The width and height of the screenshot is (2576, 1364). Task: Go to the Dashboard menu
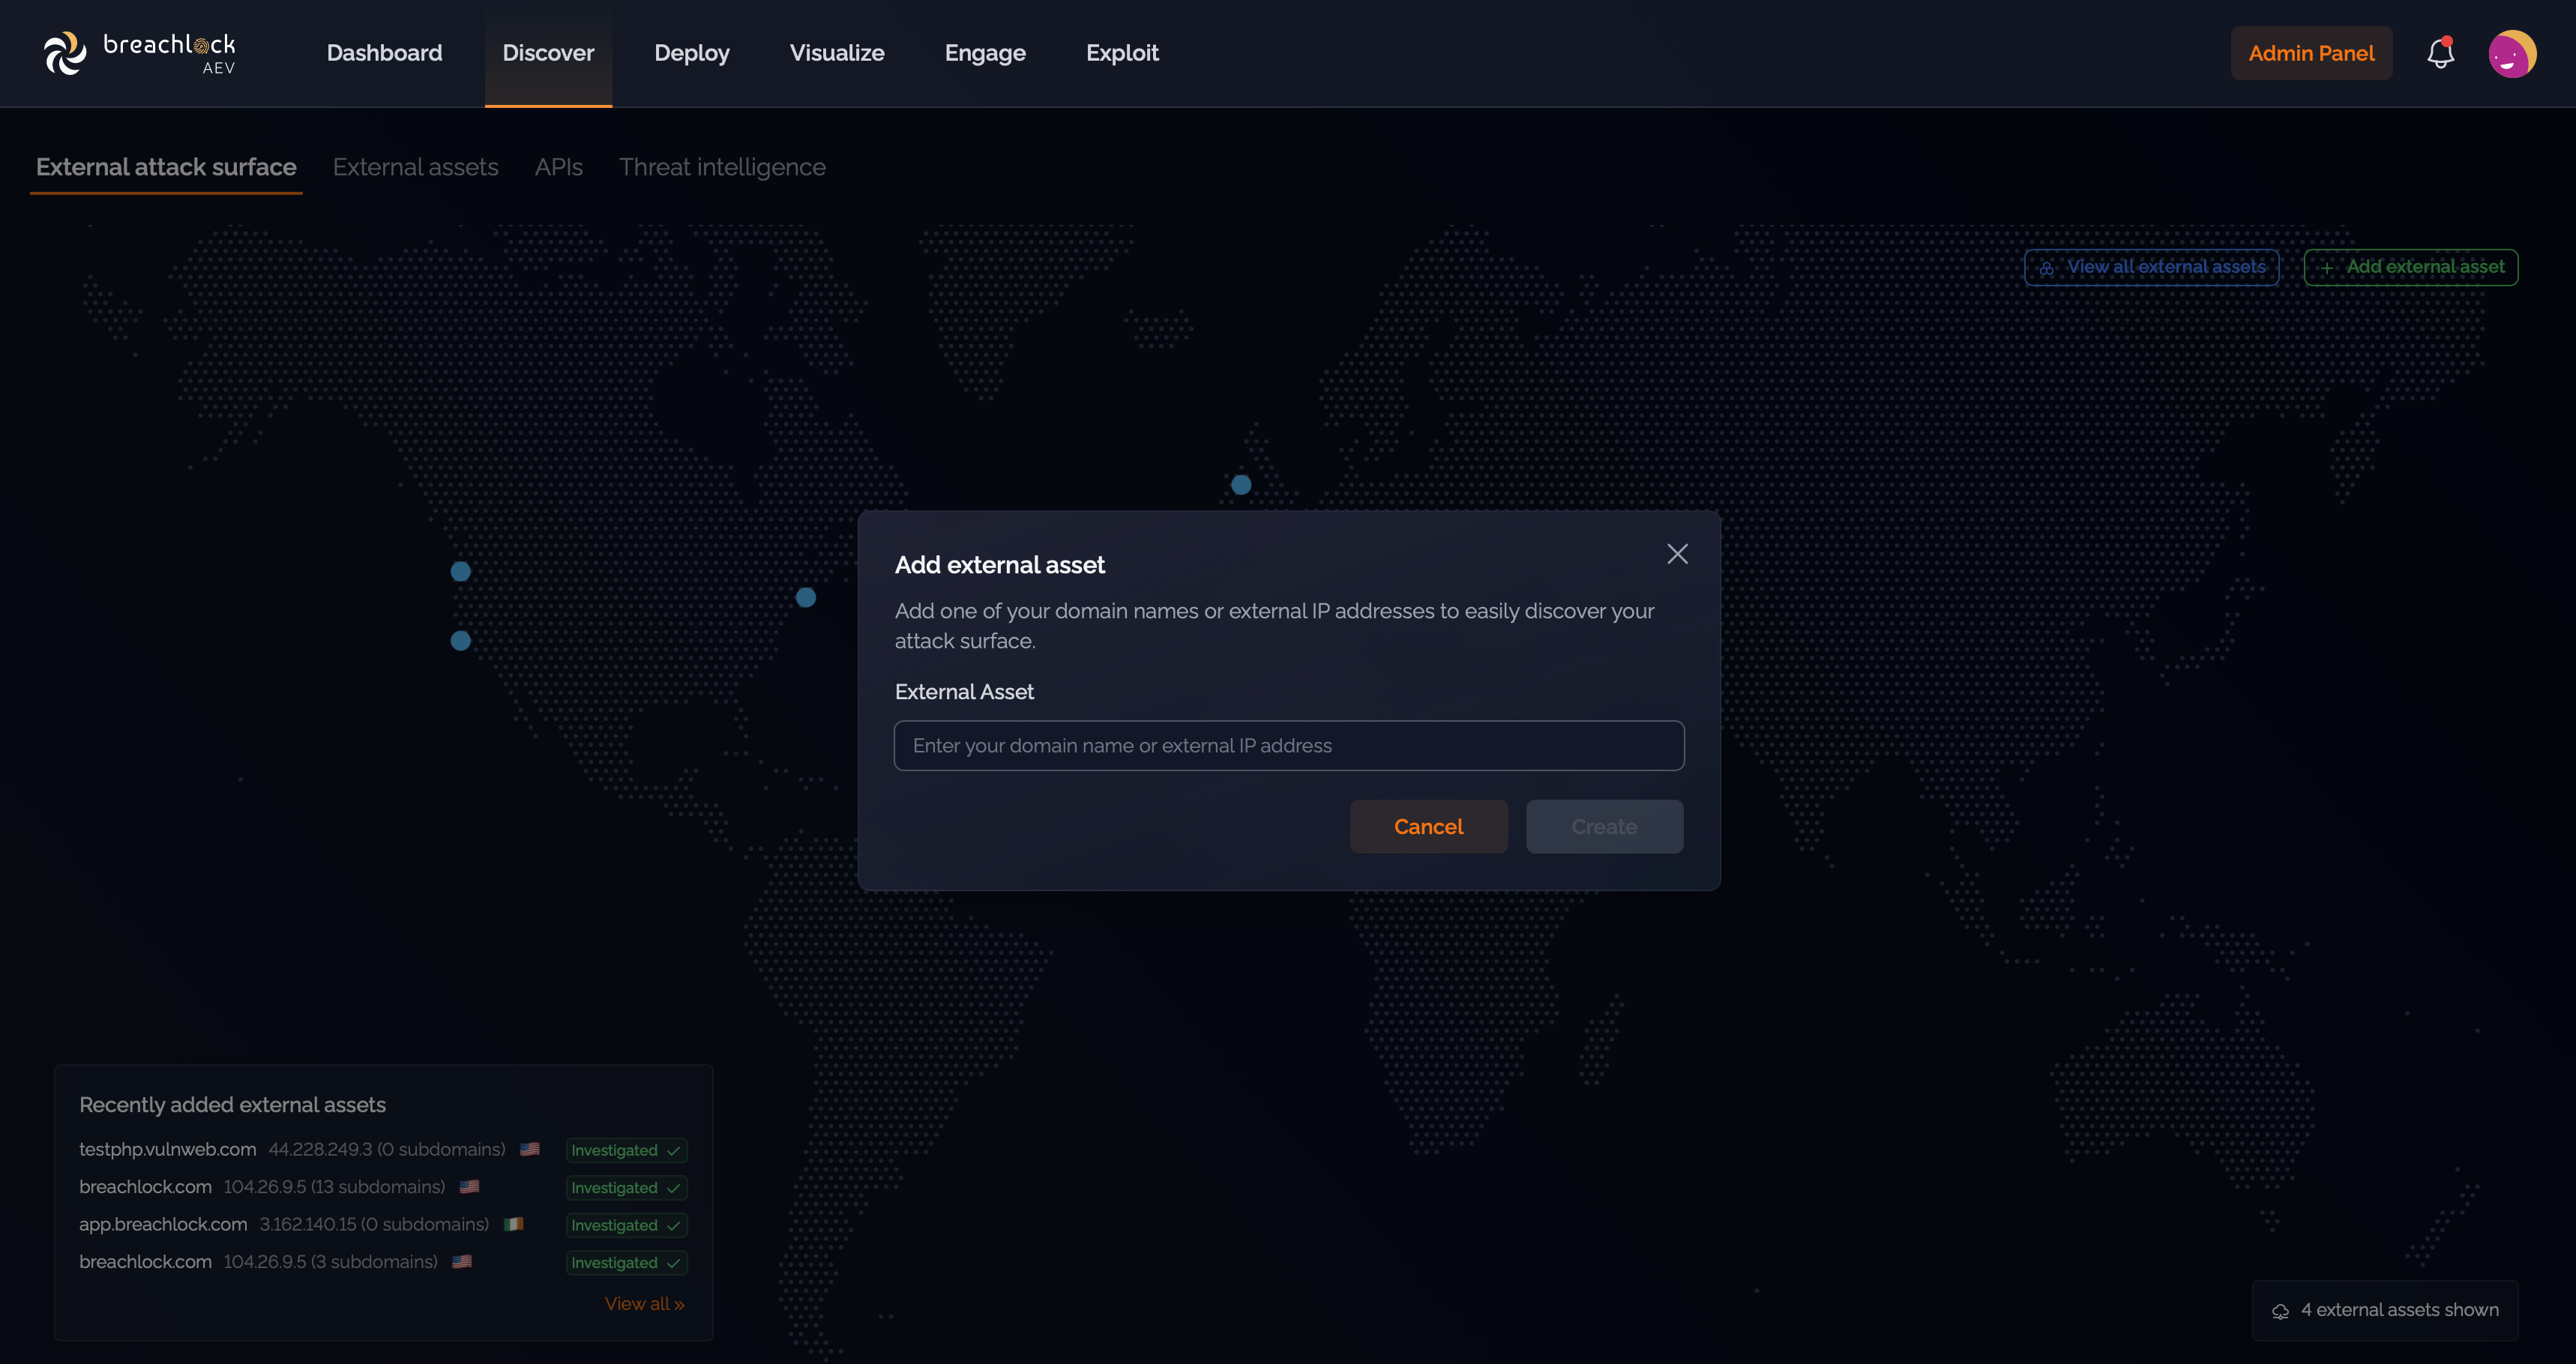(384, 53)
